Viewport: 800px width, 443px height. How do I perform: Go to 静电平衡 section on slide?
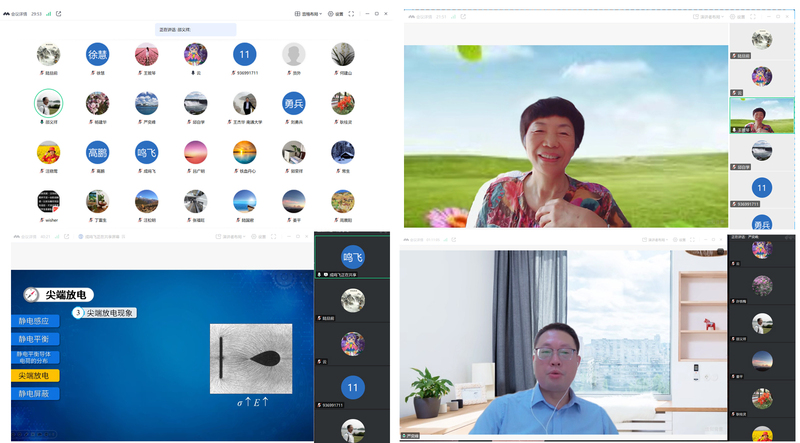(x=35, y=339)
